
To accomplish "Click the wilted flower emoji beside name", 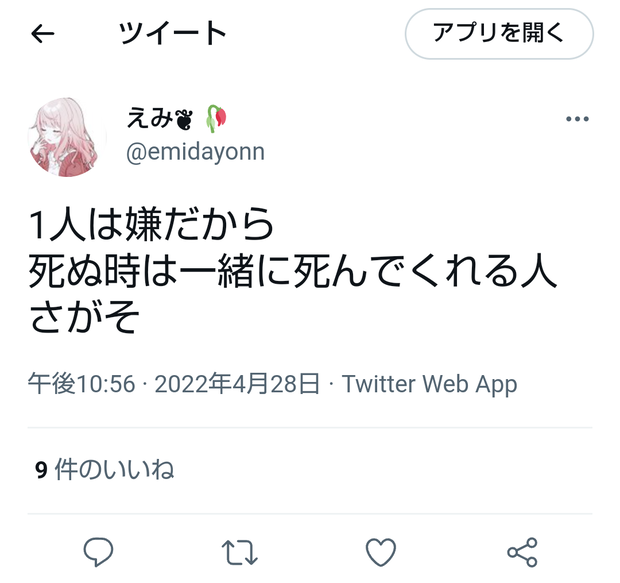I will pos(217,118).
